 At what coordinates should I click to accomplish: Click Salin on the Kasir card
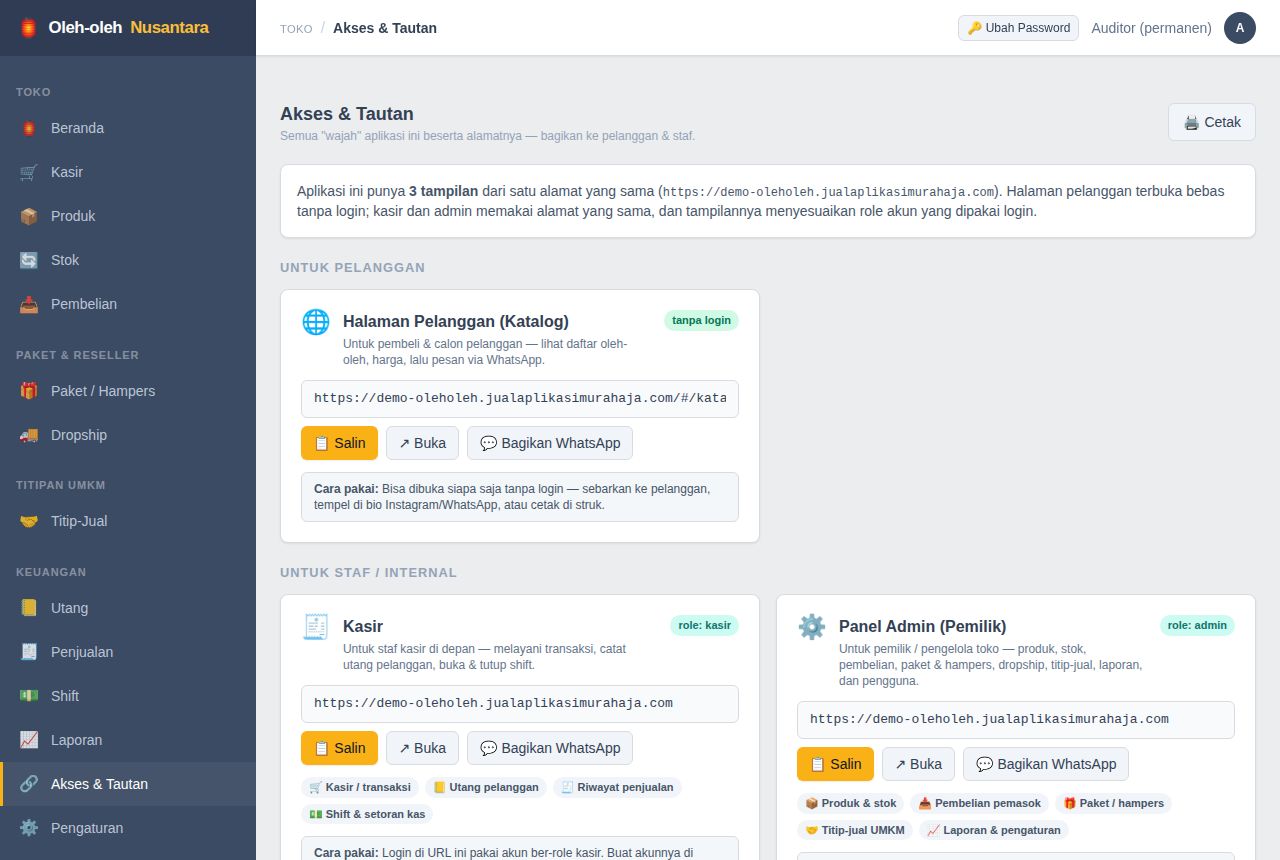[339, 748]
